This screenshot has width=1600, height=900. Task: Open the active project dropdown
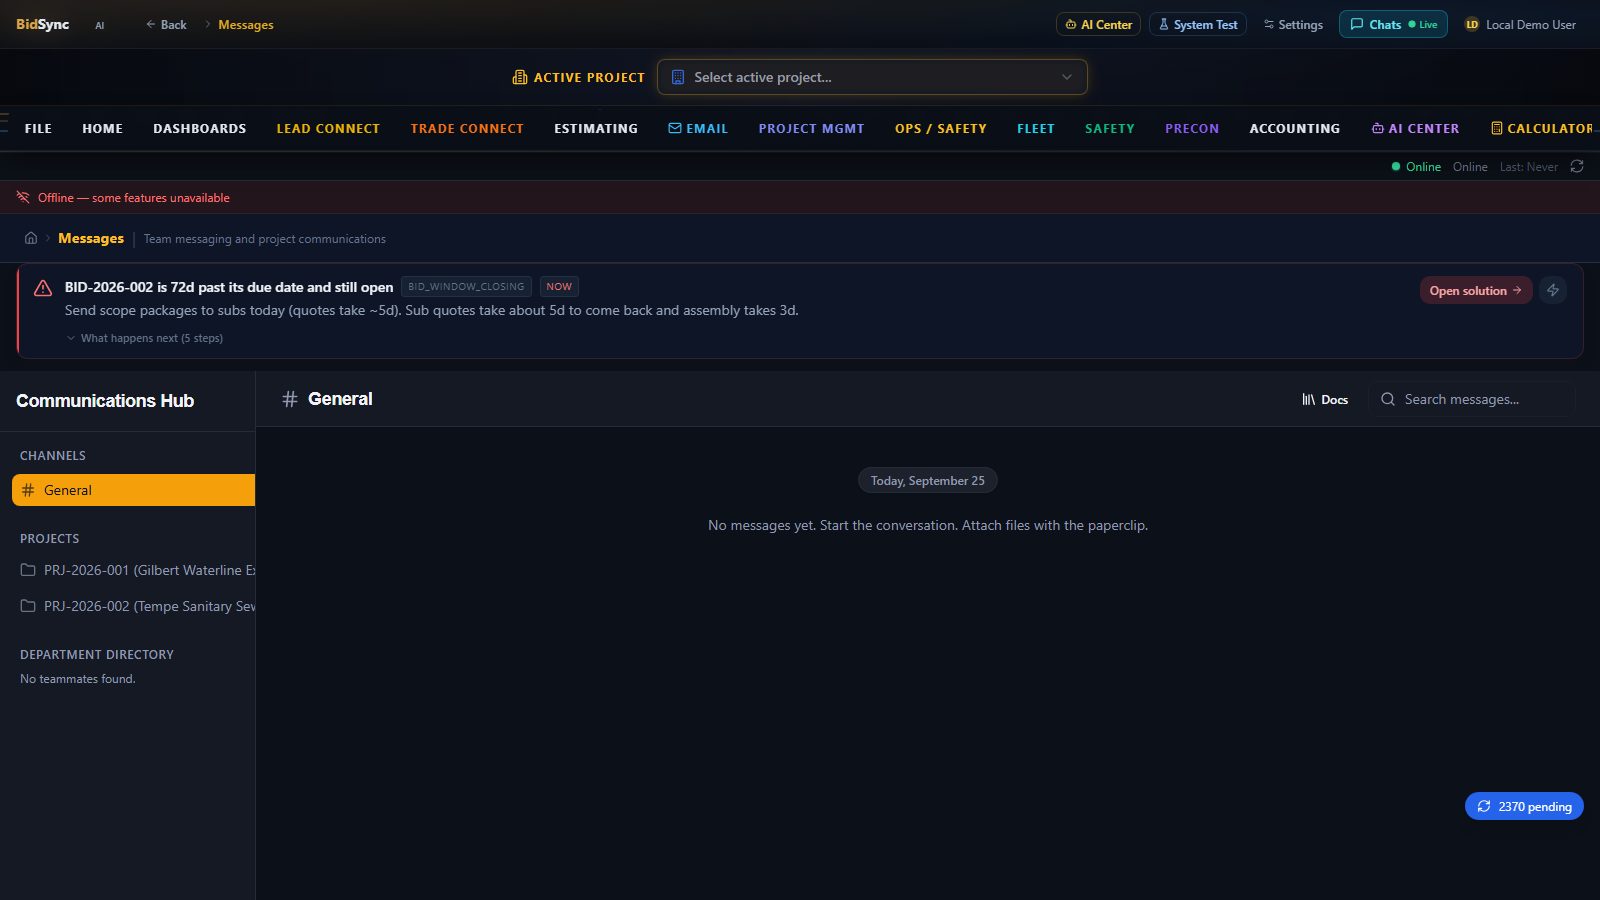[872, 77]
